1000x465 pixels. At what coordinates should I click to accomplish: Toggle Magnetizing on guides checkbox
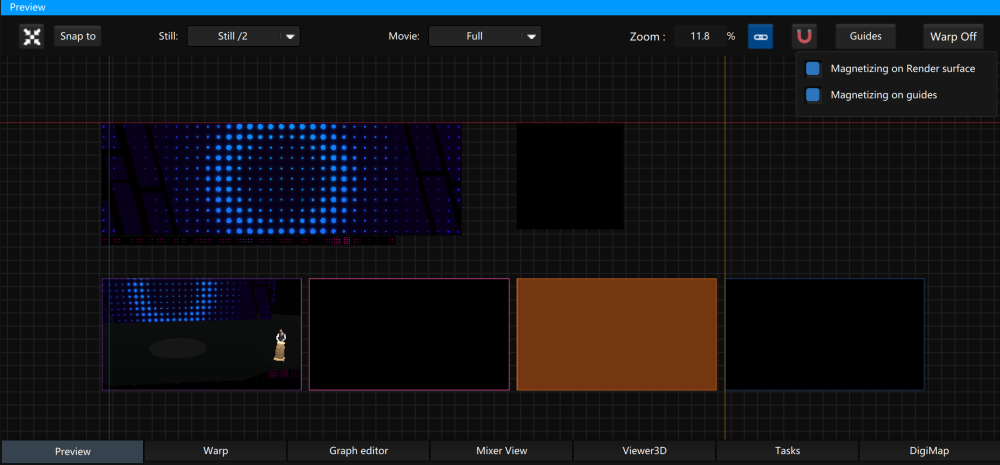(813, 95)
